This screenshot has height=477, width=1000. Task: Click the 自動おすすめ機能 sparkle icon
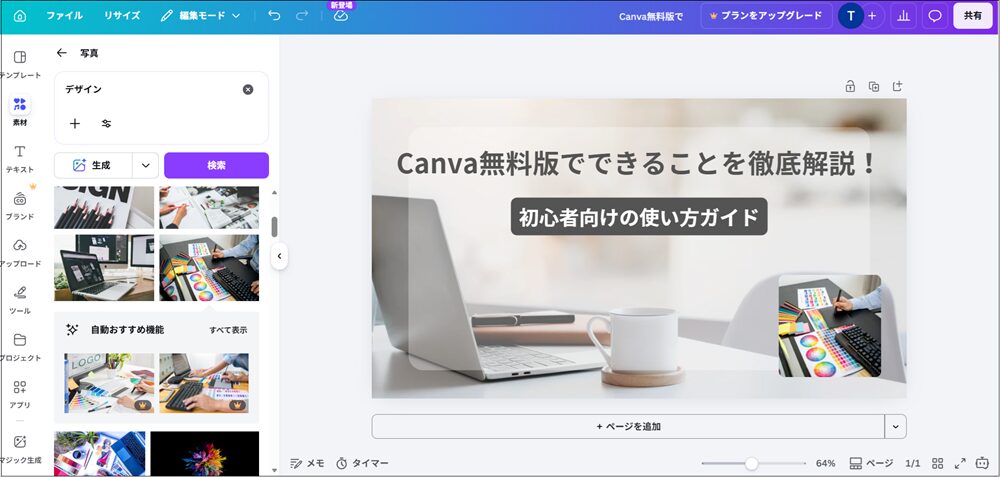pyautogui.click(x=72, y=330)
